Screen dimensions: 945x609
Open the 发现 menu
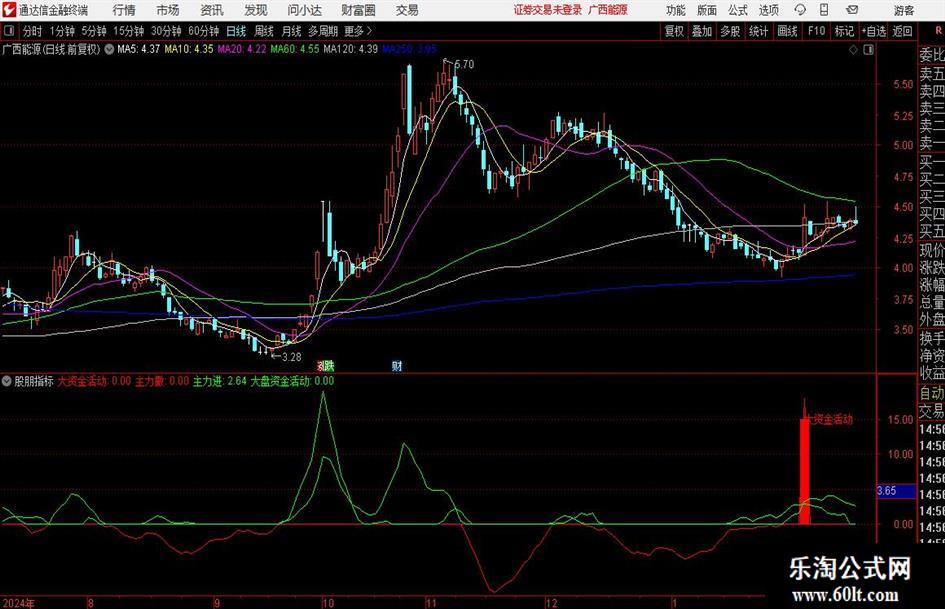click(256, 10)
